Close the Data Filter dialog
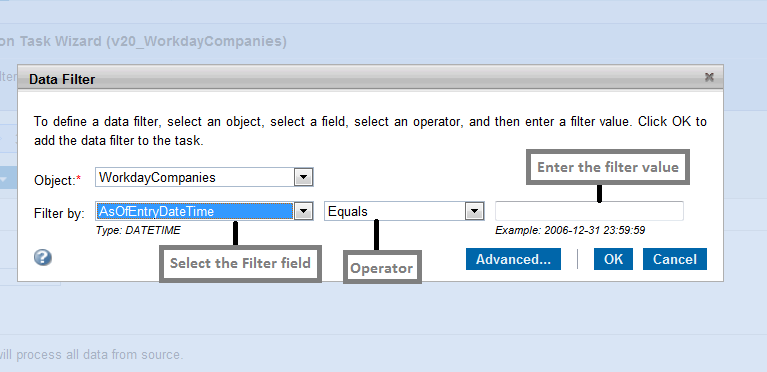The image size is (767, 372). pos(709,77)
